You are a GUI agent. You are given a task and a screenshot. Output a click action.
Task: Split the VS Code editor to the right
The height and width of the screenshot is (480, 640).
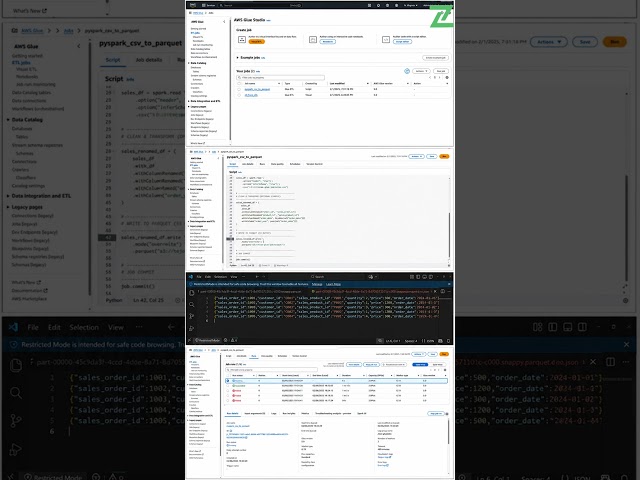(x=442, y=291)
